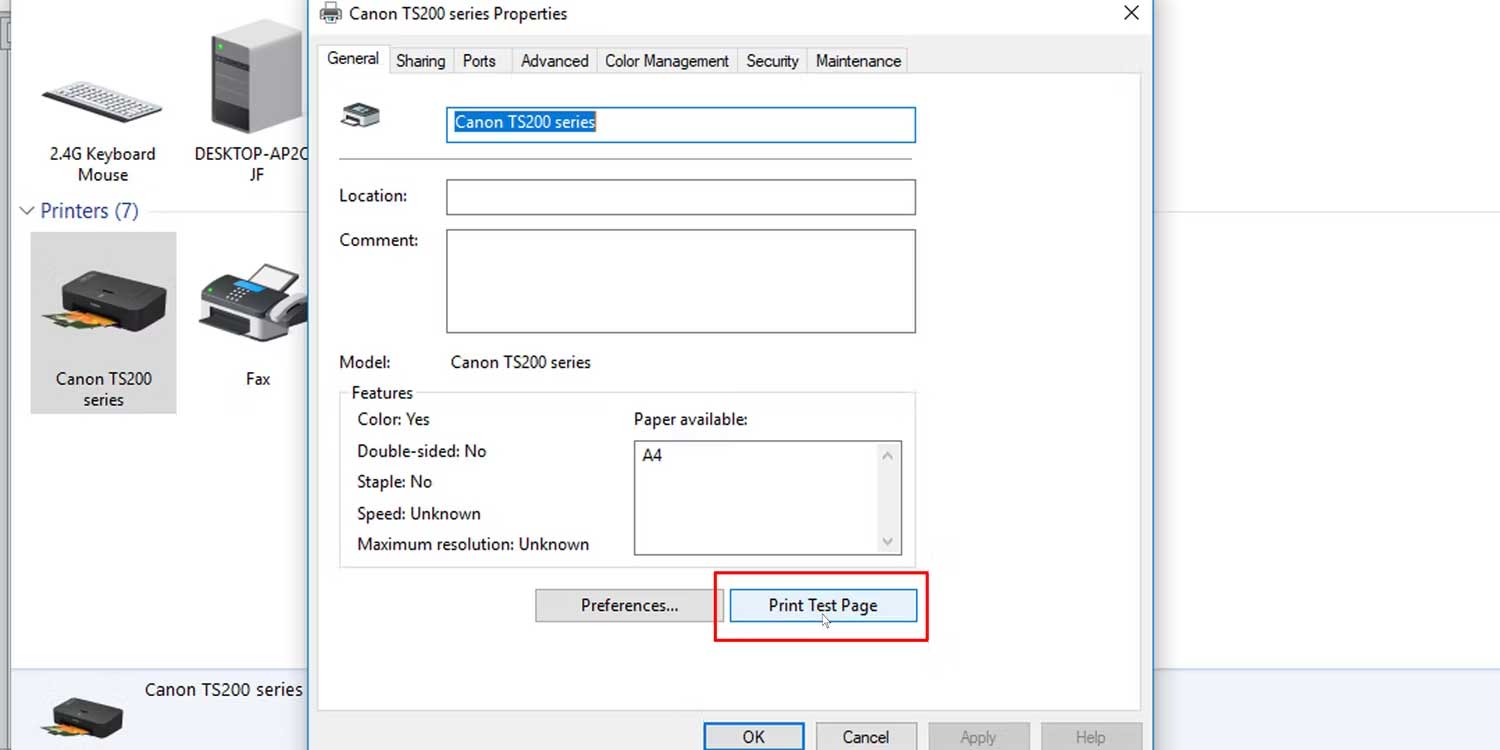The width and height of the screenshot is (1500, 750).
Task: Switch to the Maintenance tab
Action: [858, 61]
